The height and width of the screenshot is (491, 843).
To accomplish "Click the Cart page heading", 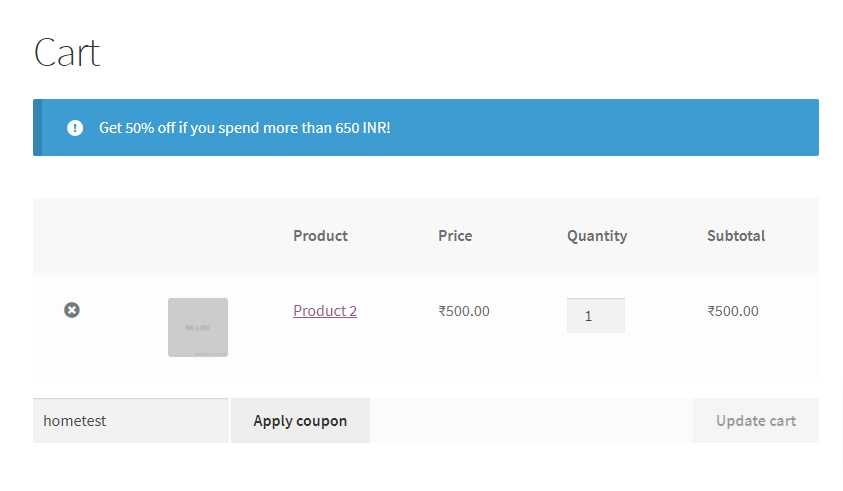I will [67, 53].
